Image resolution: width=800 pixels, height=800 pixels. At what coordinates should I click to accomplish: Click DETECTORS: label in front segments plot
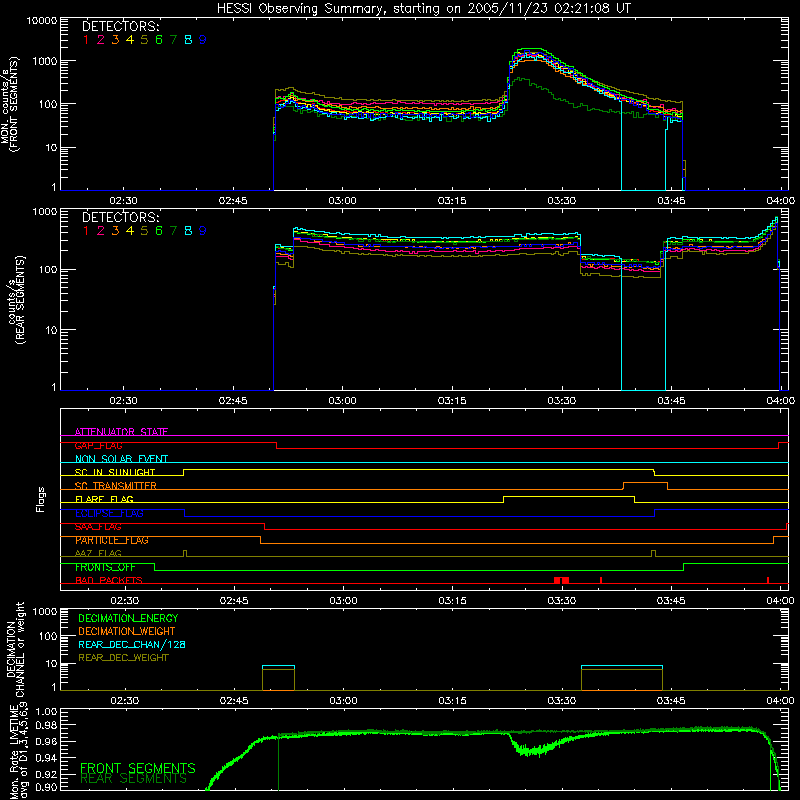[120, 26]
